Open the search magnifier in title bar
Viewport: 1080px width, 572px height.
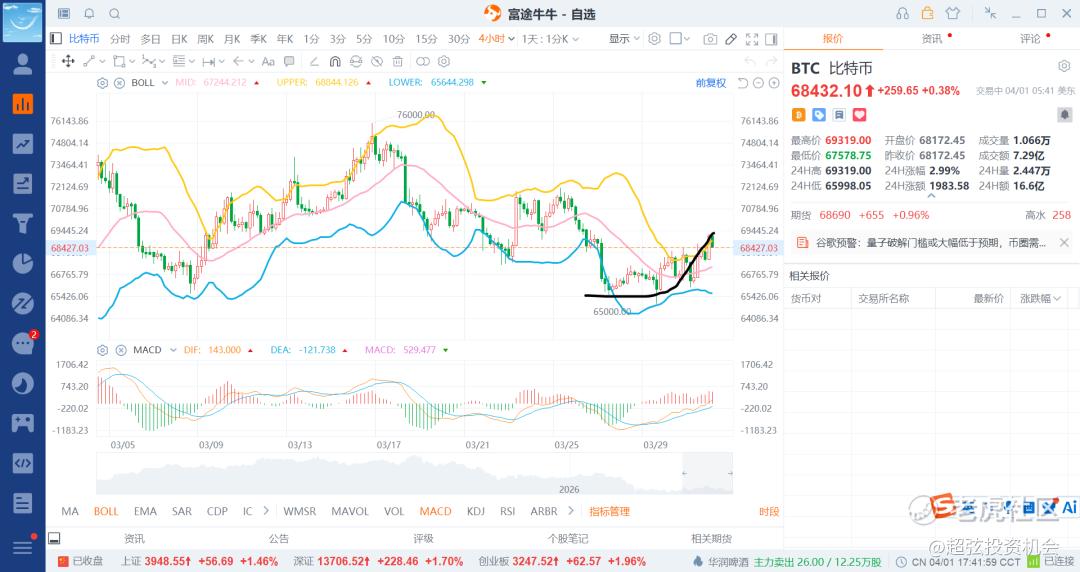113,14
